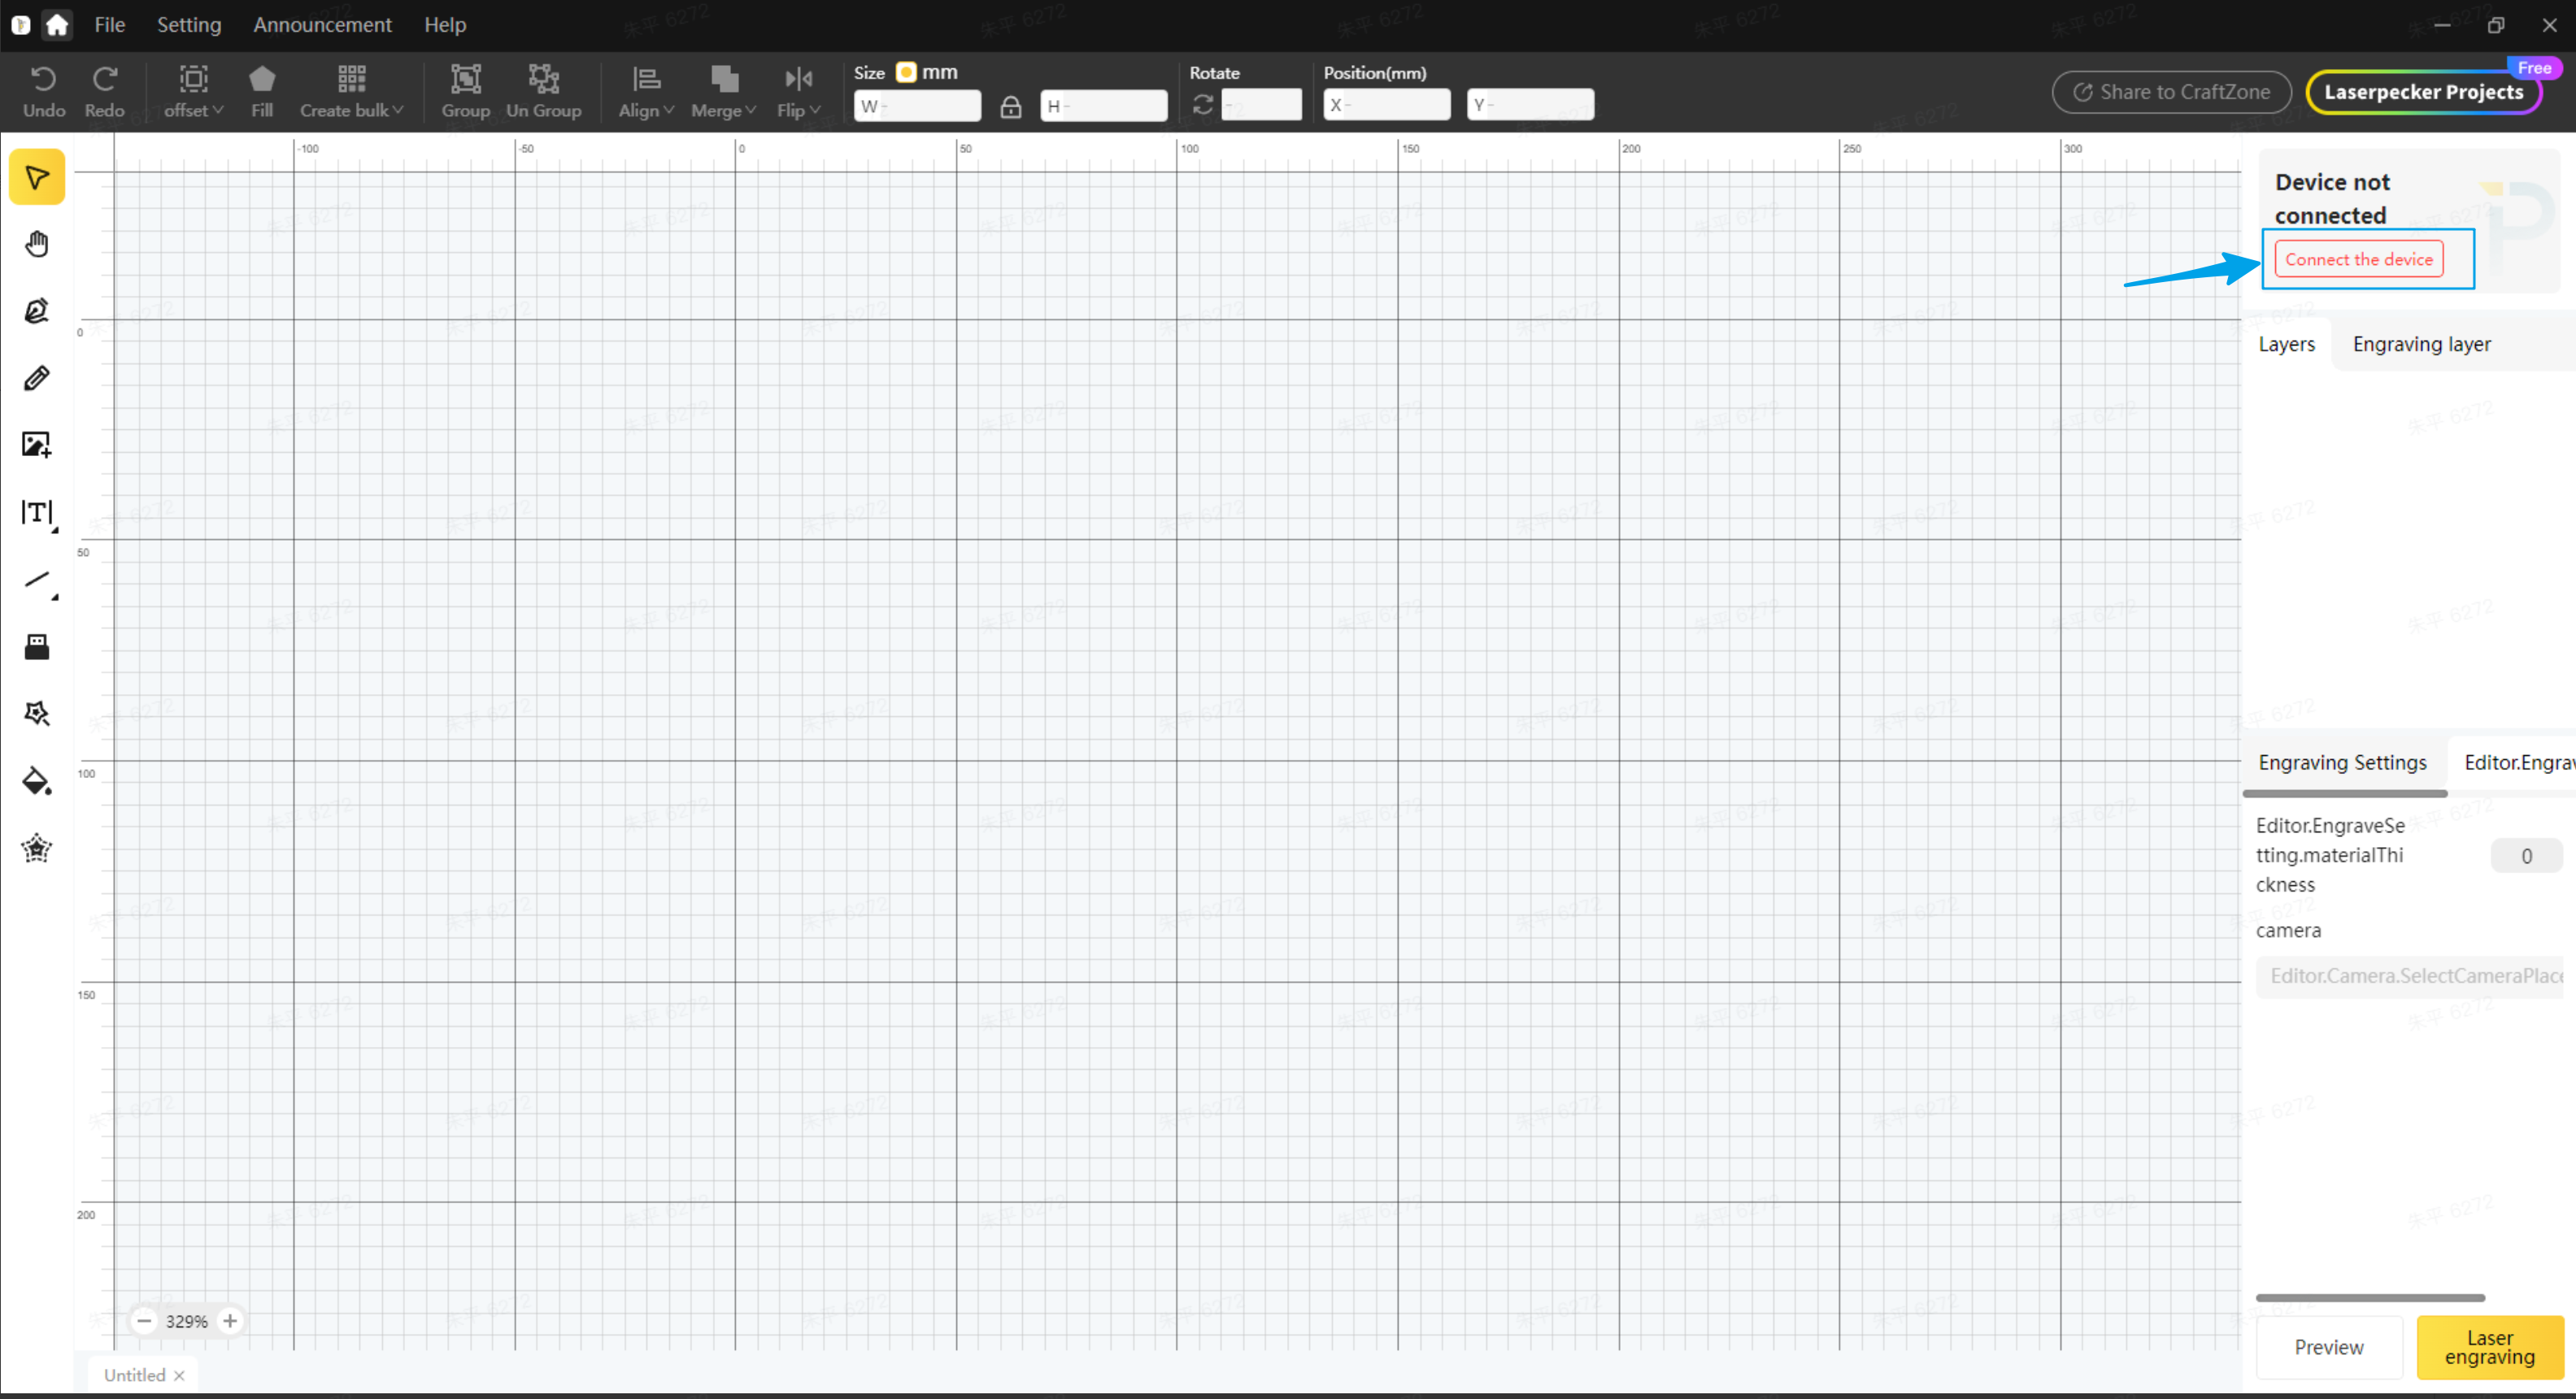
Task: Open the Align dropdown
Action: pyautogui.click(x=646, y=90)
